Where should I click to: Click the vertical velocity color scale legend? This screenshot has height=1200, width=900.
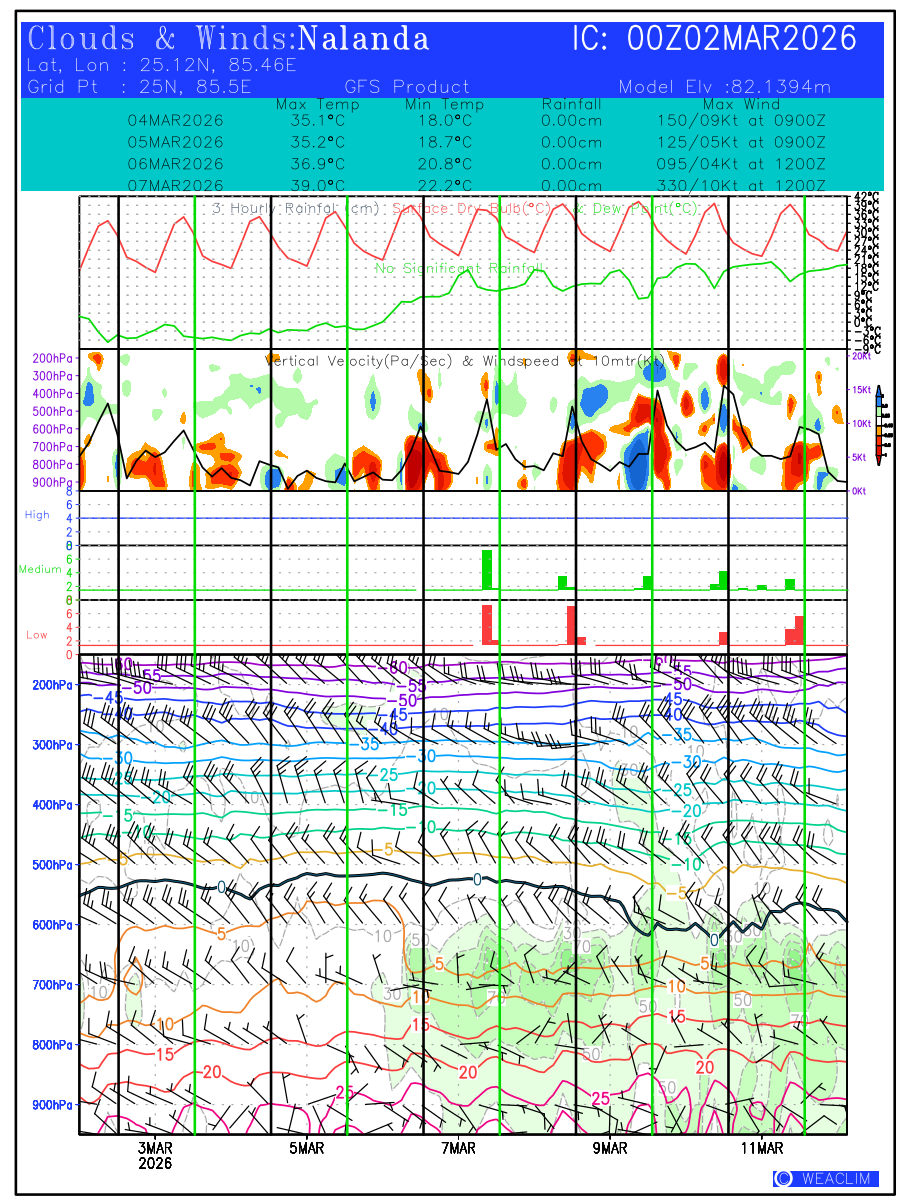click(x=878, y=425)
